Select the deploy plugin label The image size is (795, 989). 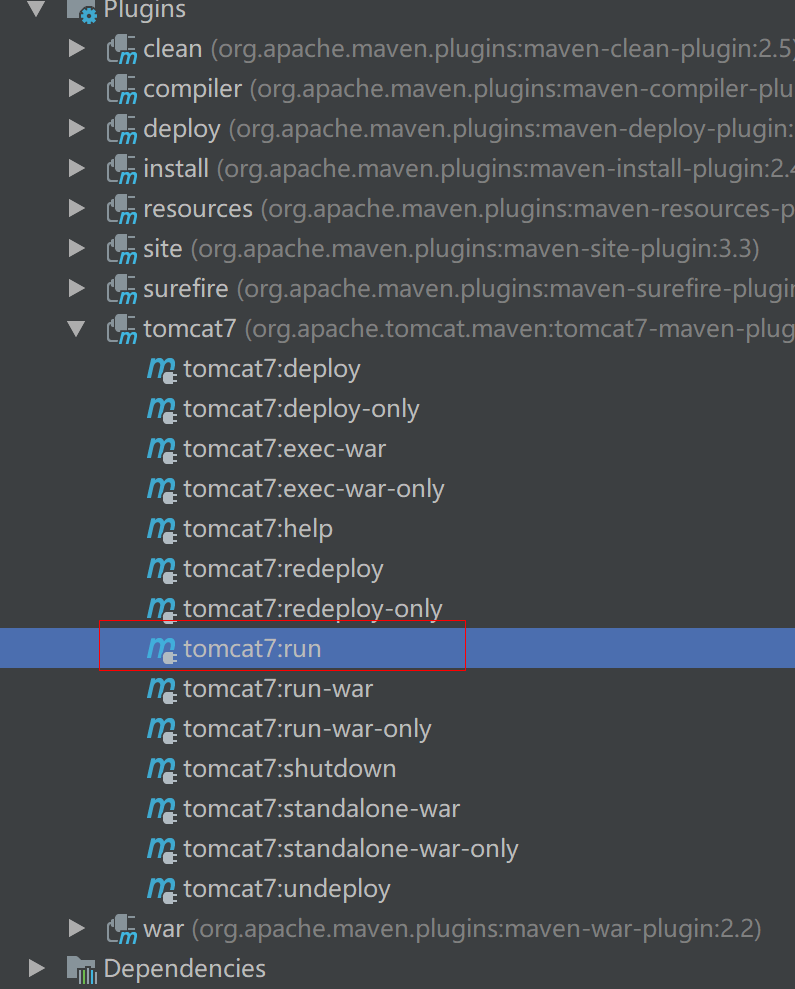coord(182,129)
